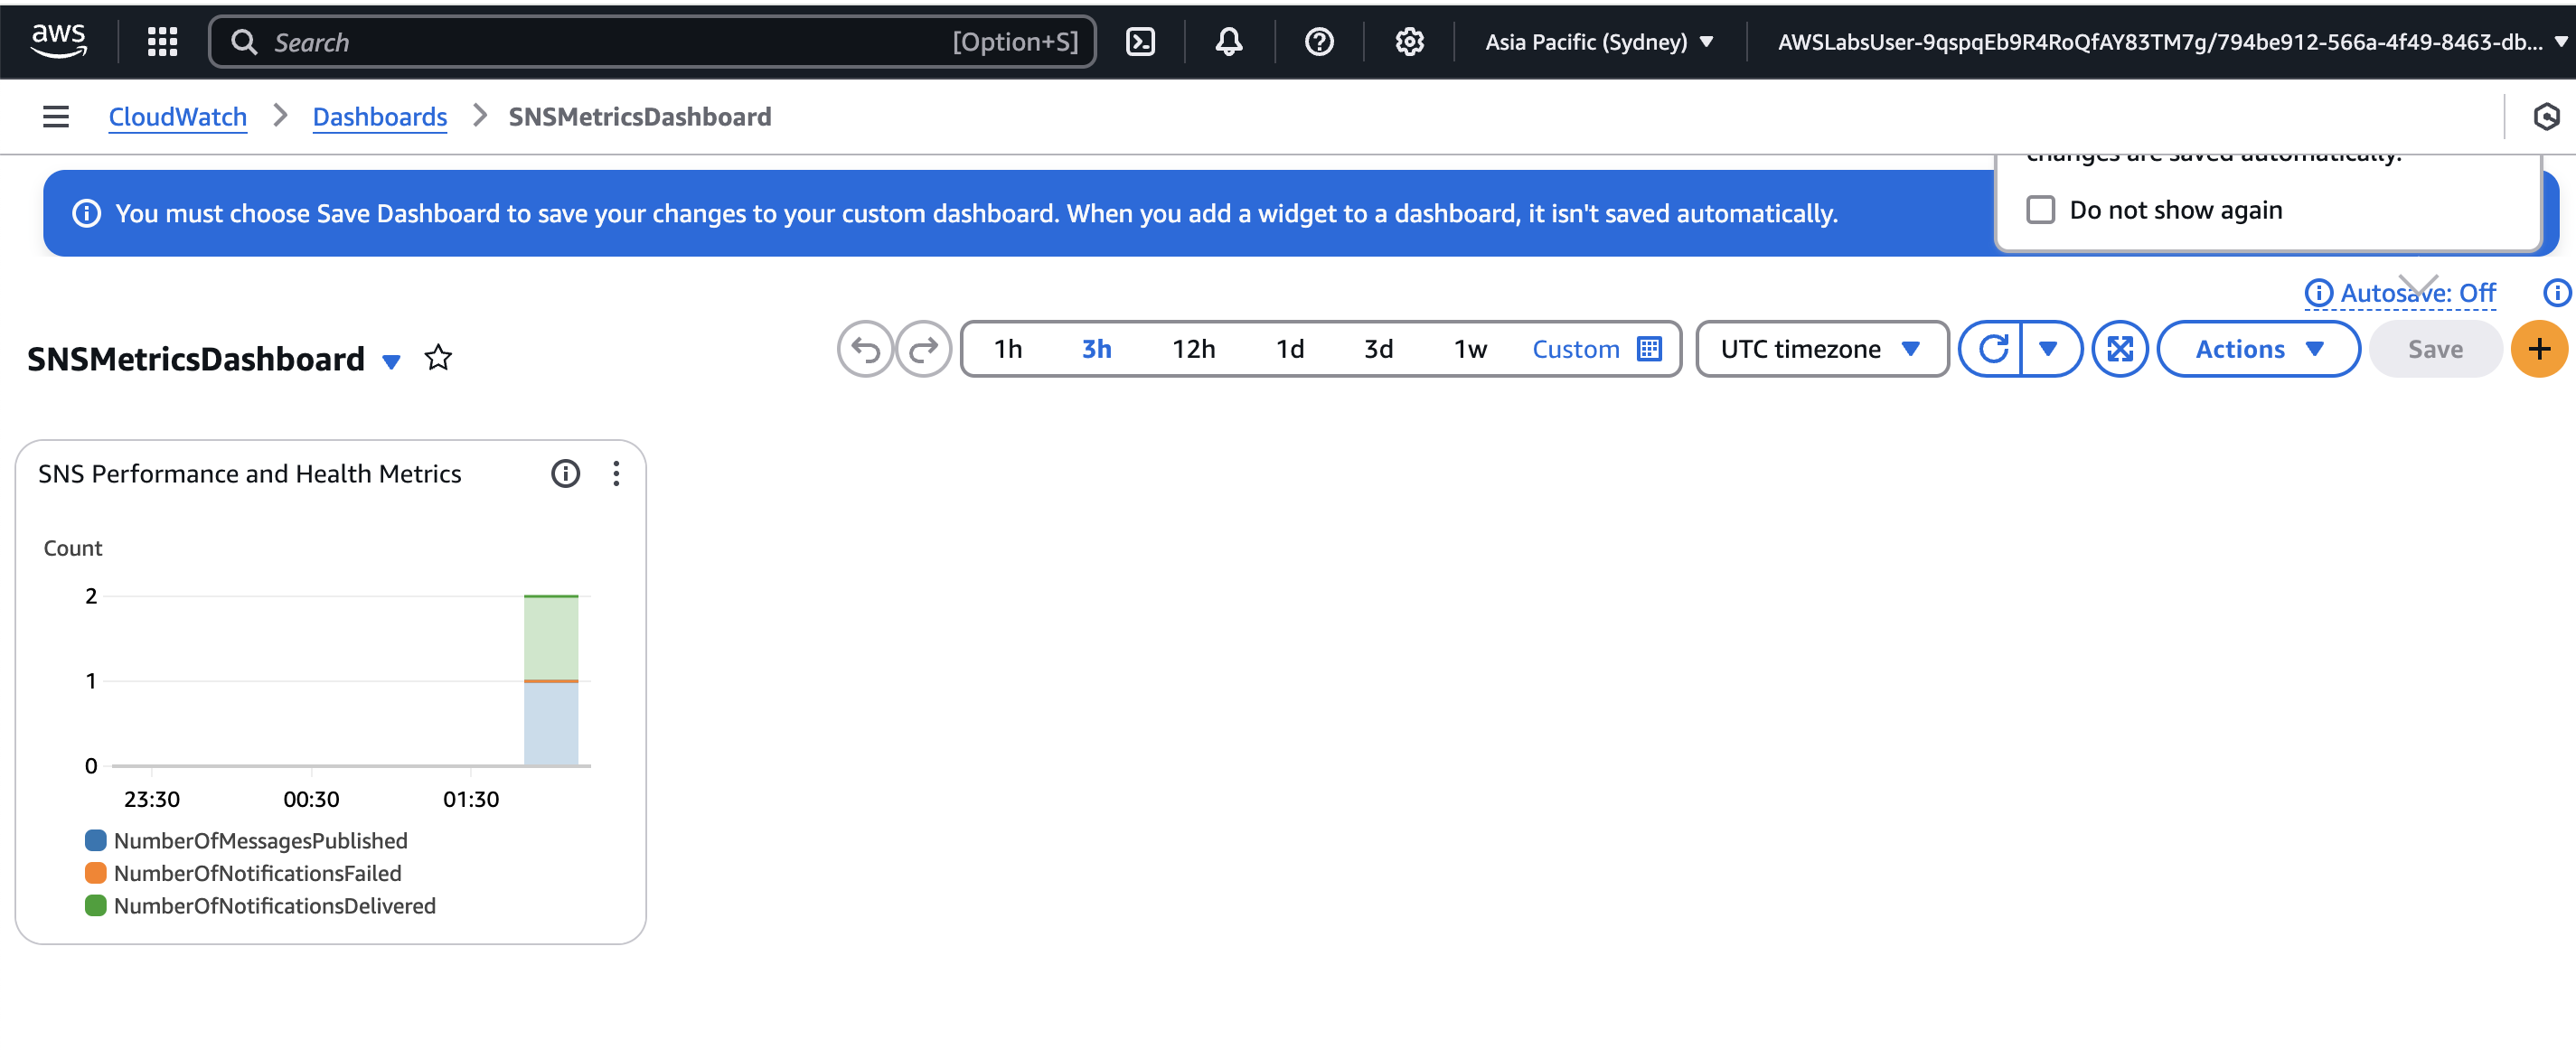Add a widget with the orange plus button

click(2539, 349)
